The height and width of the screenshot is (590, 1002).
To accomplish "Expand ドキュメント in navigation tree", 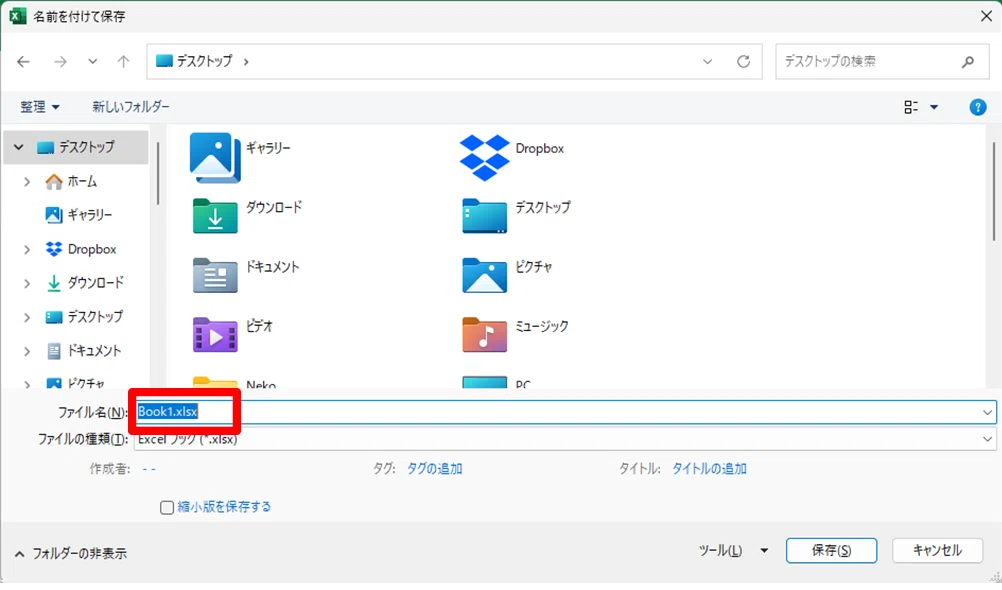I will pyautogui.click(x=27, y=351).
